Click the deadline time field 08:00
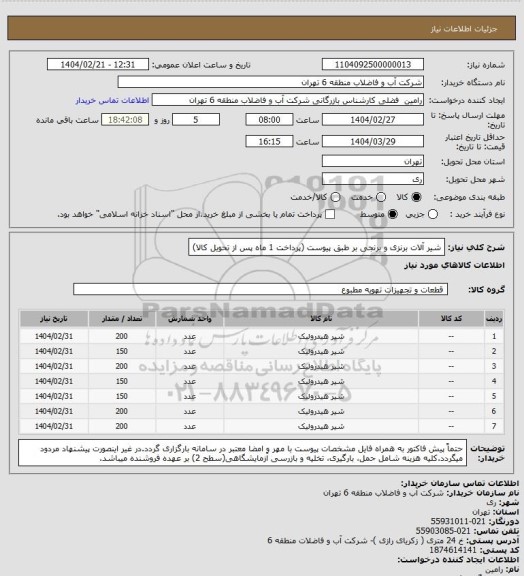Viewport: 524px width, 576px height. point(269,120)
